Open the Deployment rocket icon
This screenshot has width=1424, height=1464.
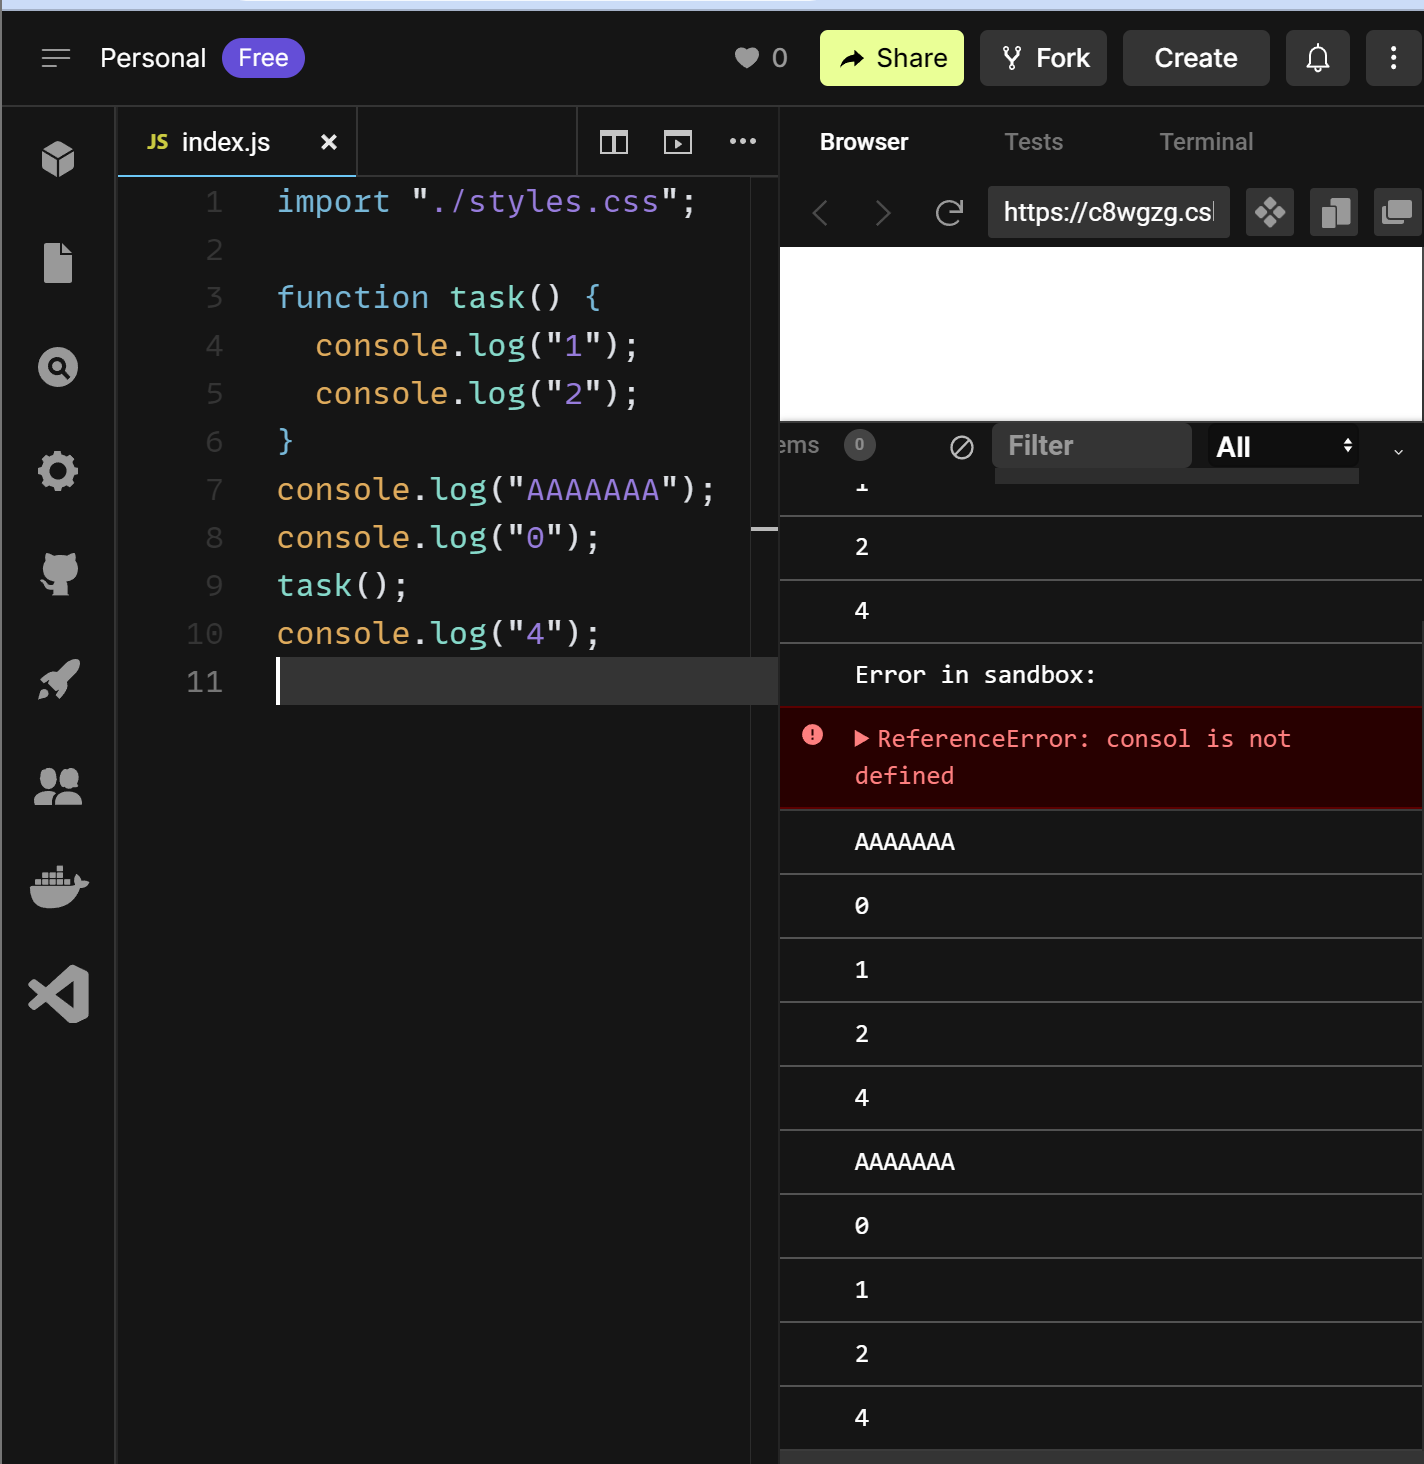pos(59,680)
